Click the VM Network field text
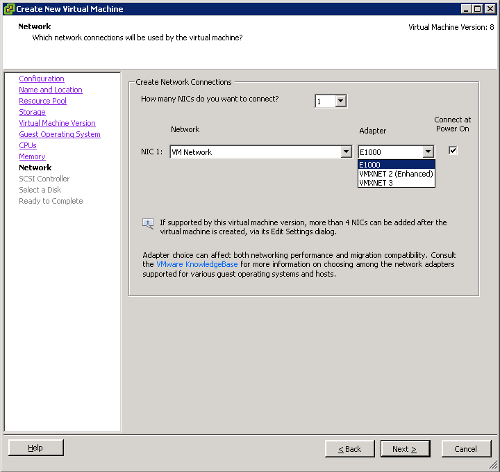 tap(192, 152)
